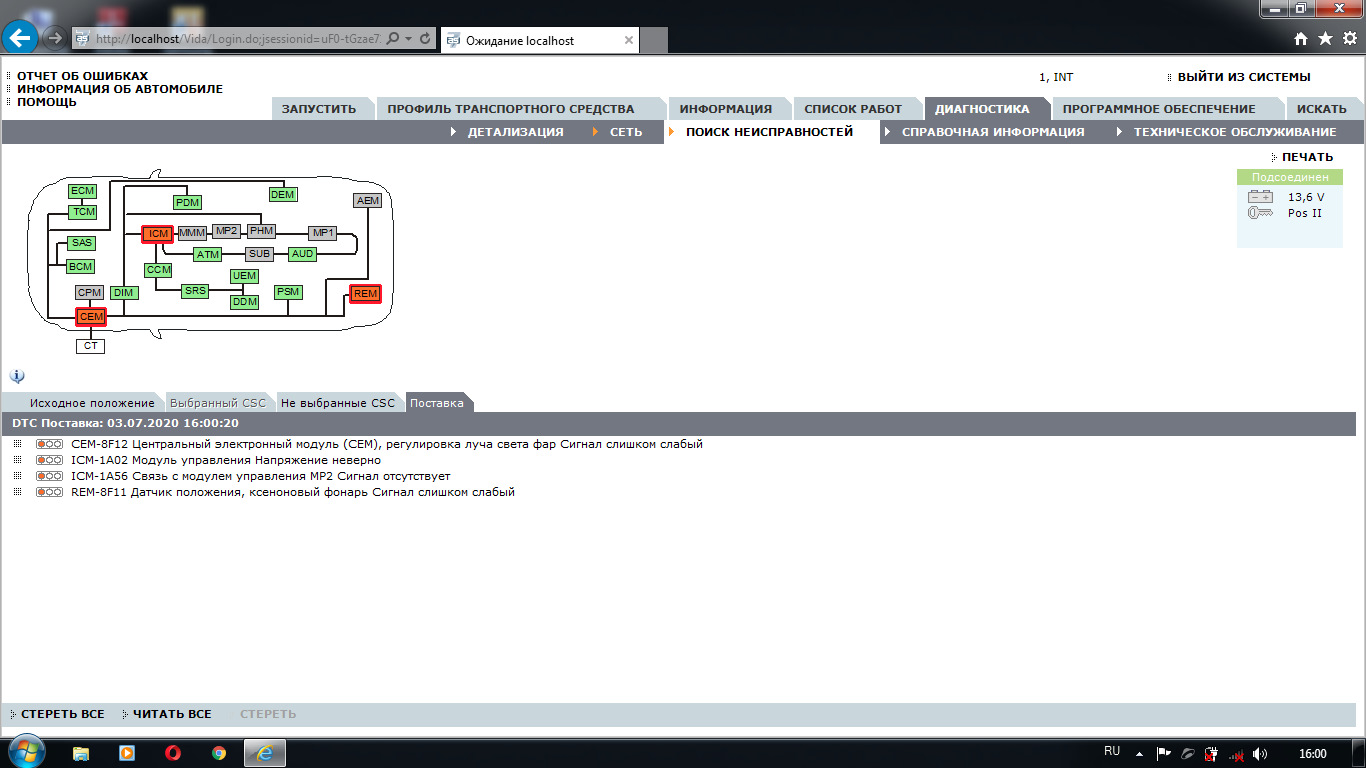The image size is (1366, 768).
Task: Open ОТЧЕТ ОБ ОШИБКАХ link
Action: pos(82,76)
